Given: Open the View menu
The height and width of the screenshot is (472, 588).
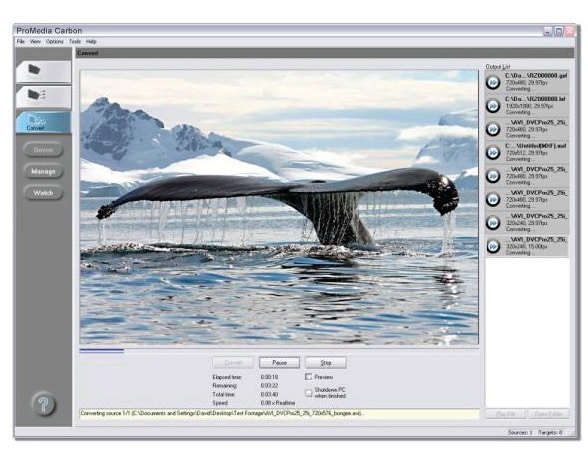Looking at the screenshot, I should 35,42.
